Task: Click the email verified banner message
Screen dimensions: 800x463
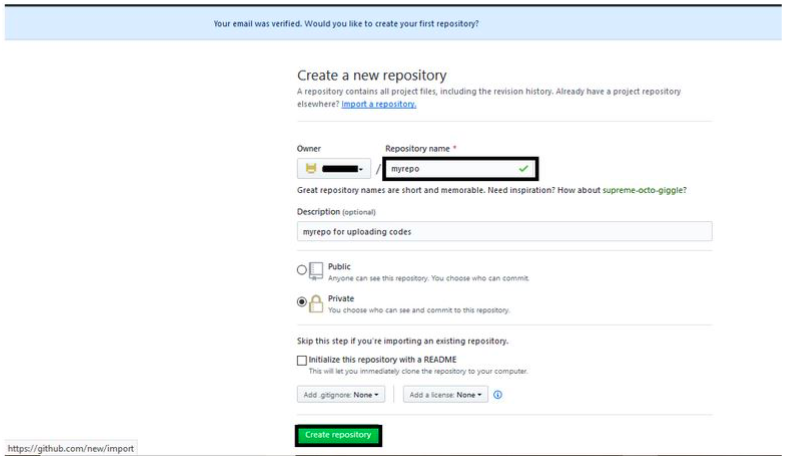Action: (x=346, y=23)
